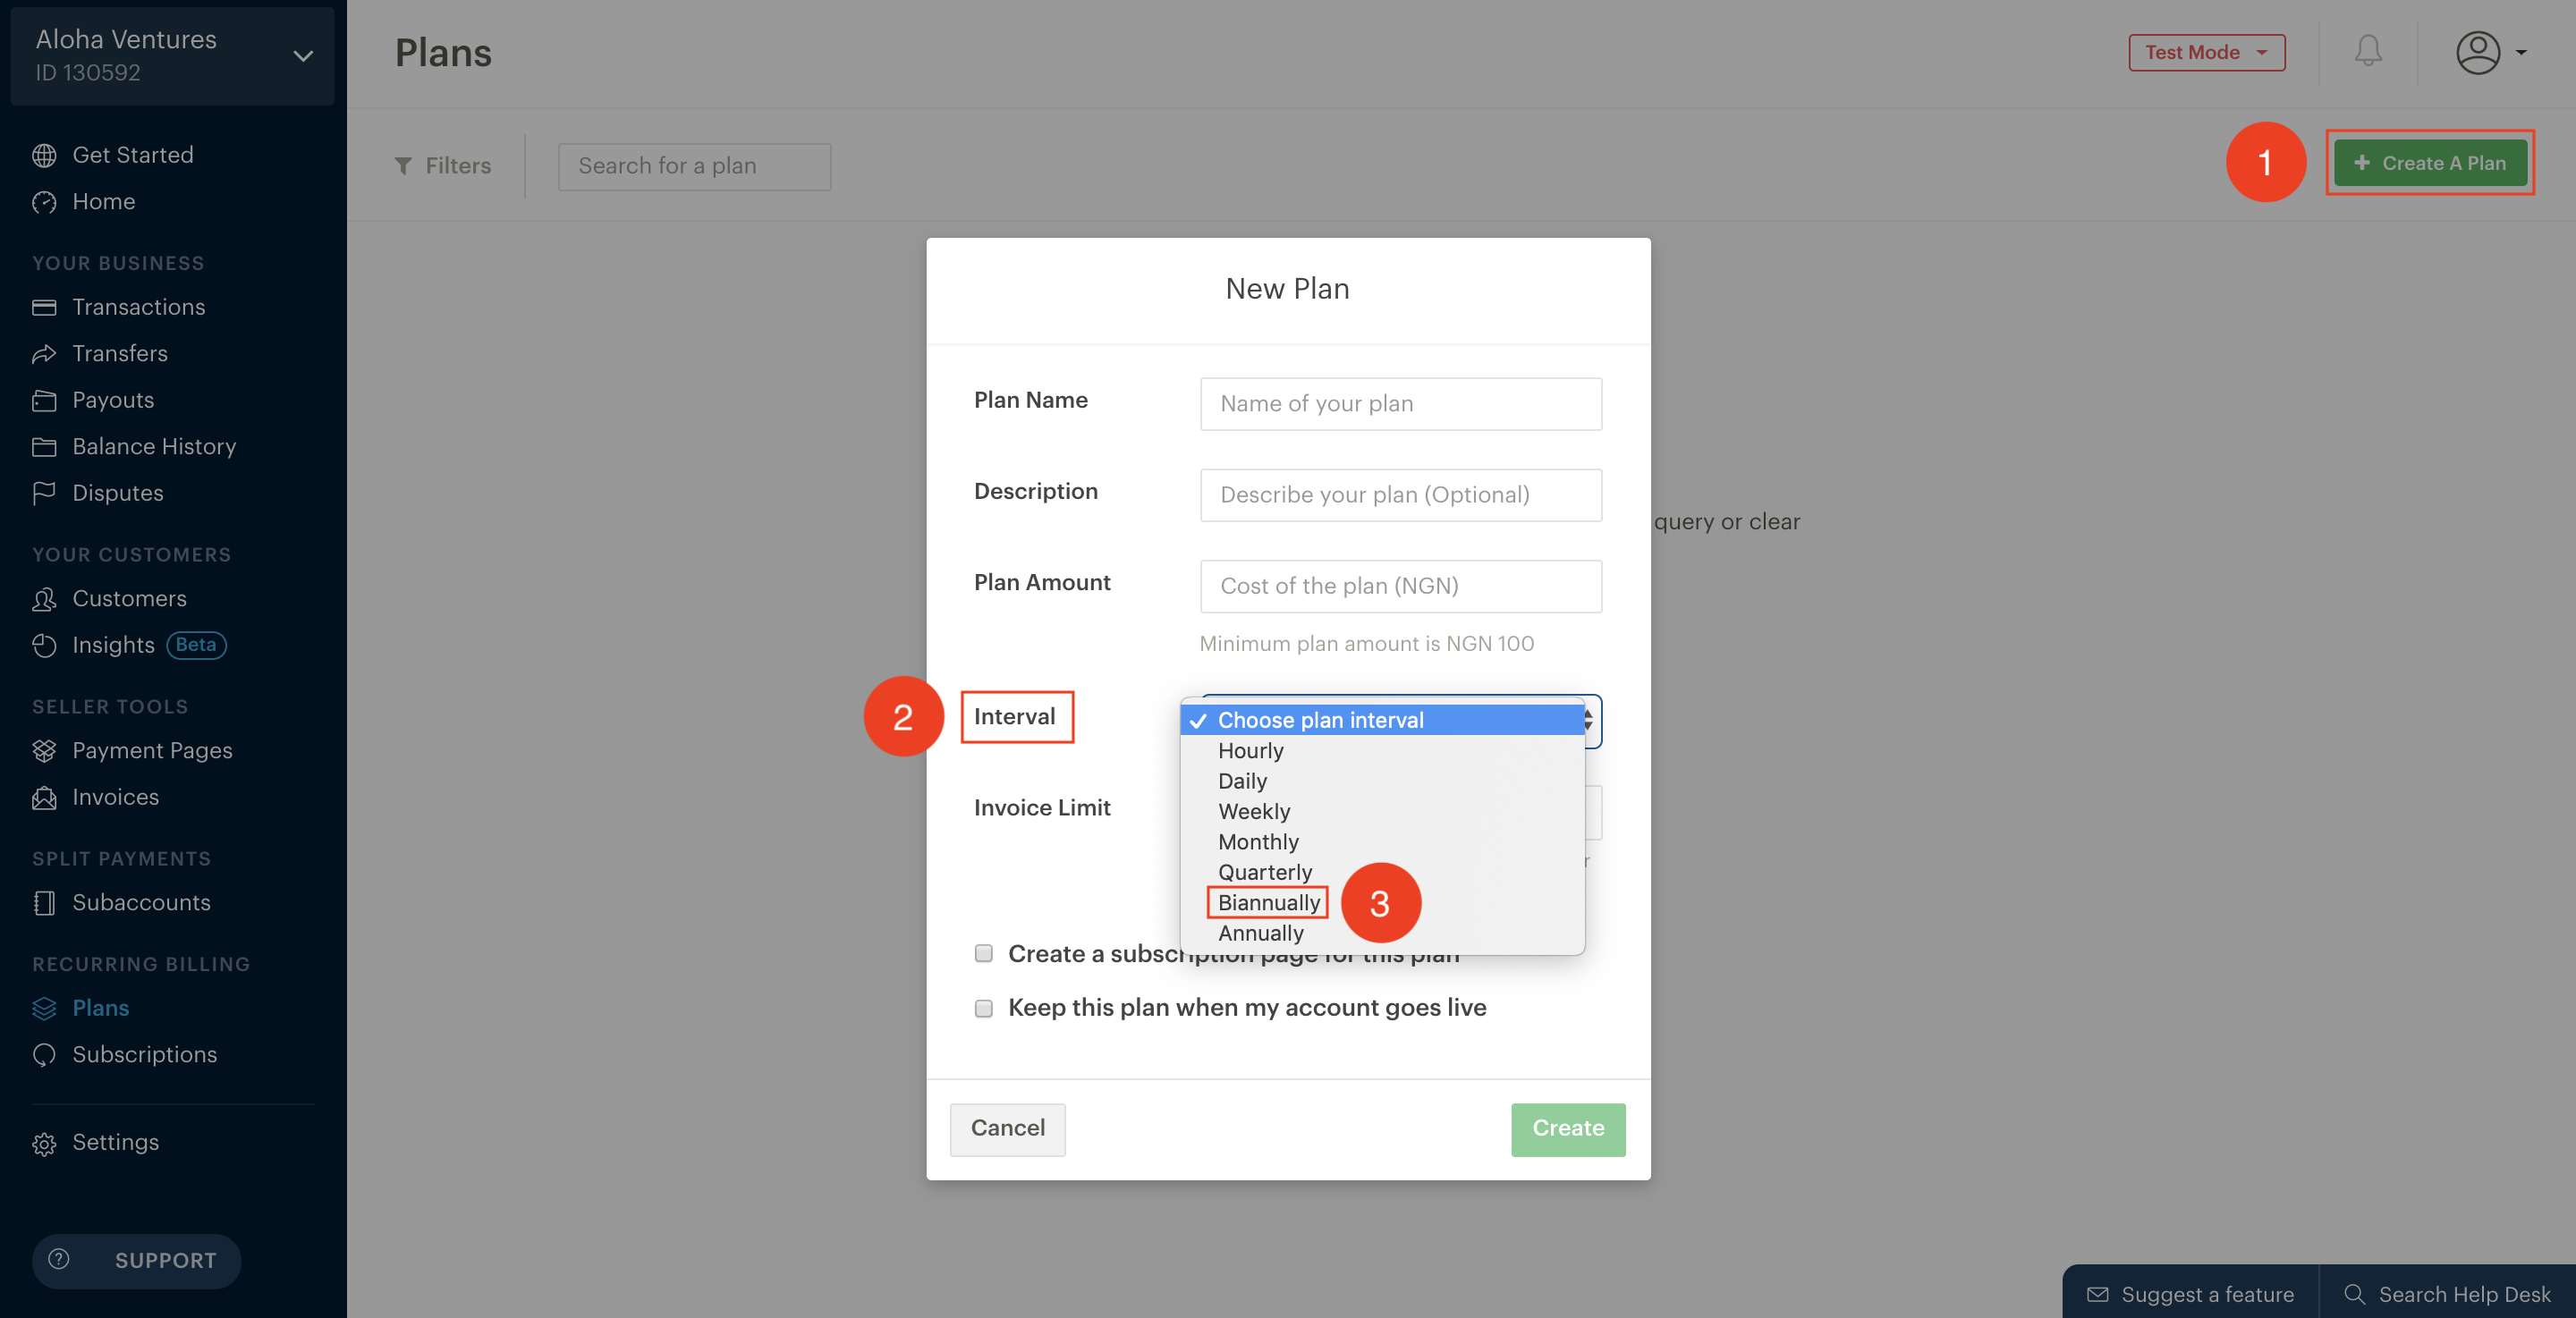Click the Payment Pages stack icon
Screen dimensions: 2576x1318
click(x=44, y=751)
